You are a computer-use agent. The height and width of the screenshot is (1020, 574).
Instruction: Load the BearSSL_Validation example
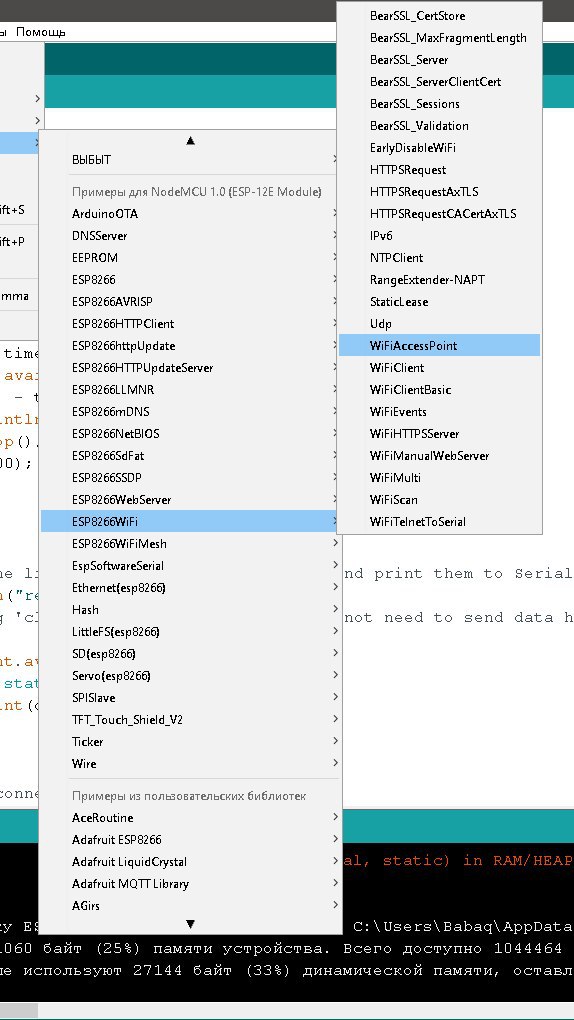(x=439, y=126)
